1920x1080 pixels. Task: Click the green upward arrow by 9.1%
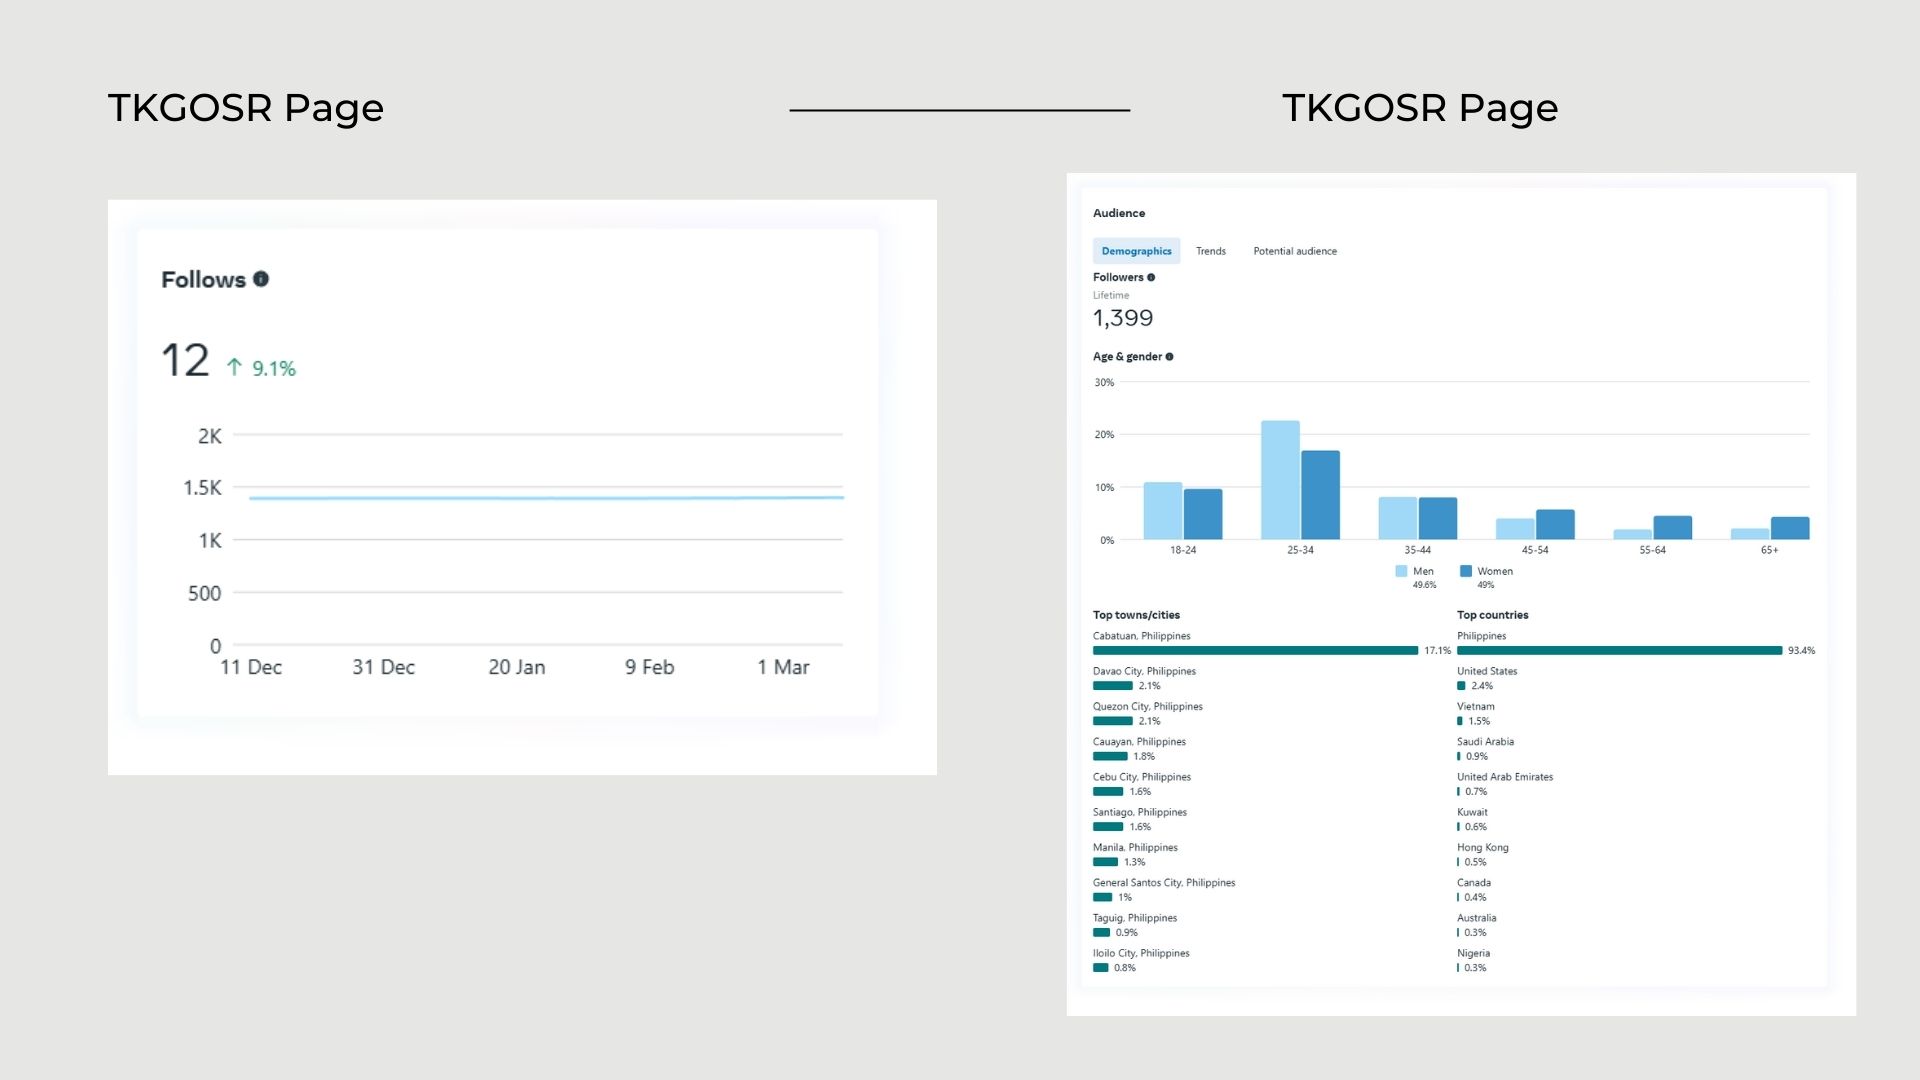click(x=234, y=367)
